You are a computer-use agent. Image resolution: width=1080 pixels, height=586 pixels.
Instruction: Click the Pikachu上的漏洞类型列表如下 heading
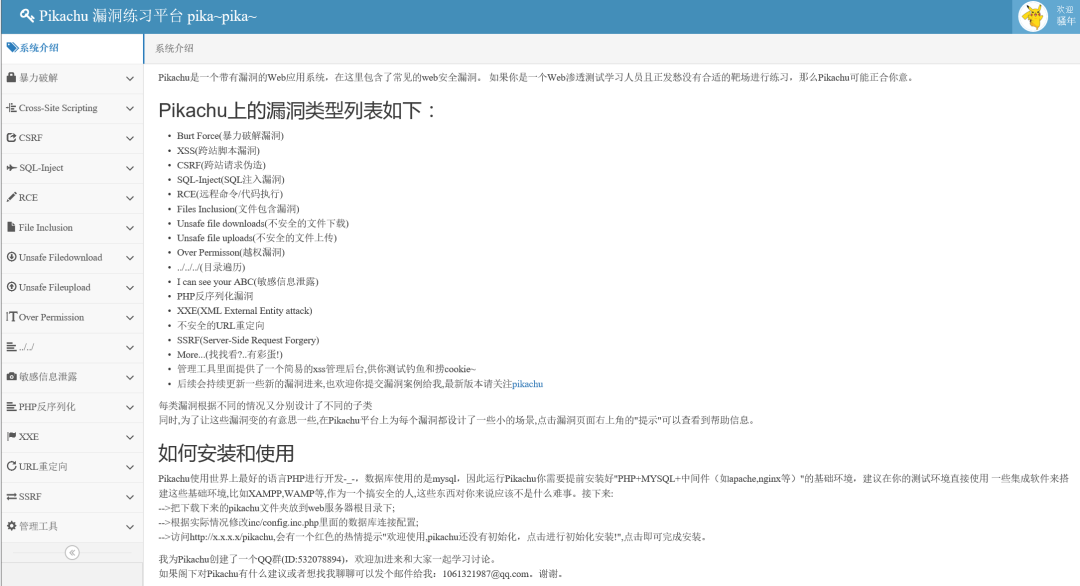(297, 110)
